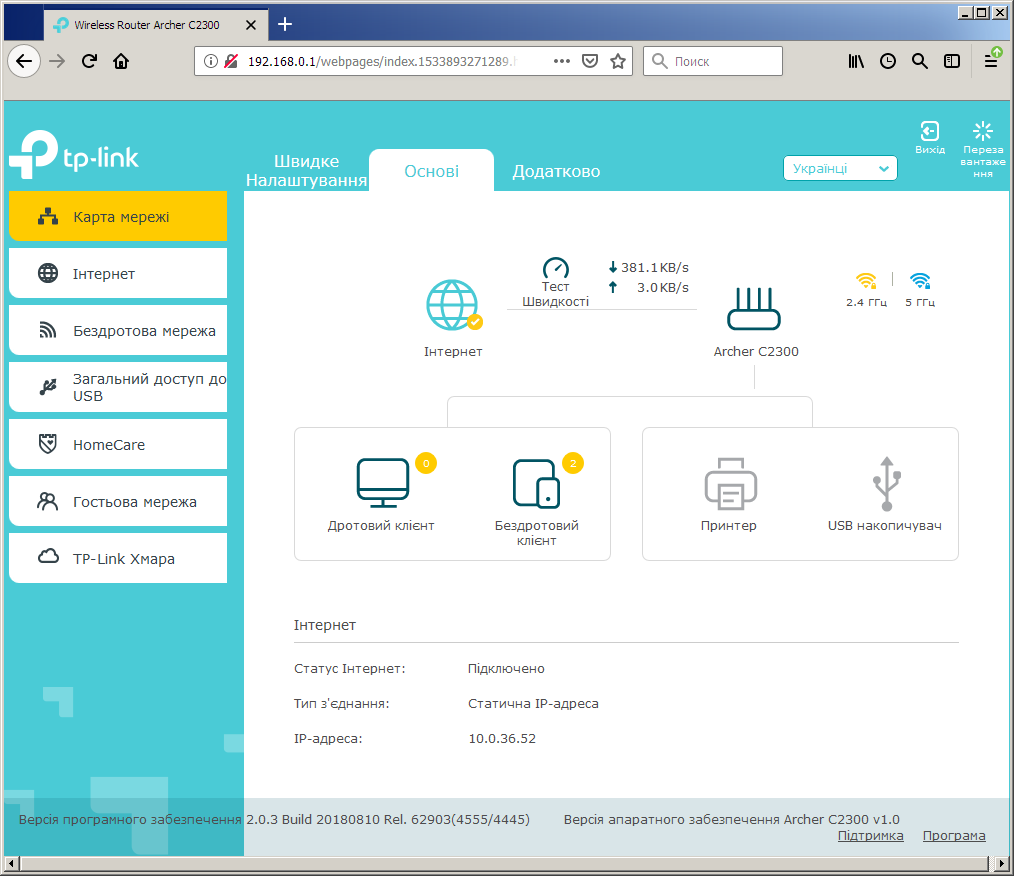Open Інтернет in the sidebar

pyautogui.click(x=118, y=273)
